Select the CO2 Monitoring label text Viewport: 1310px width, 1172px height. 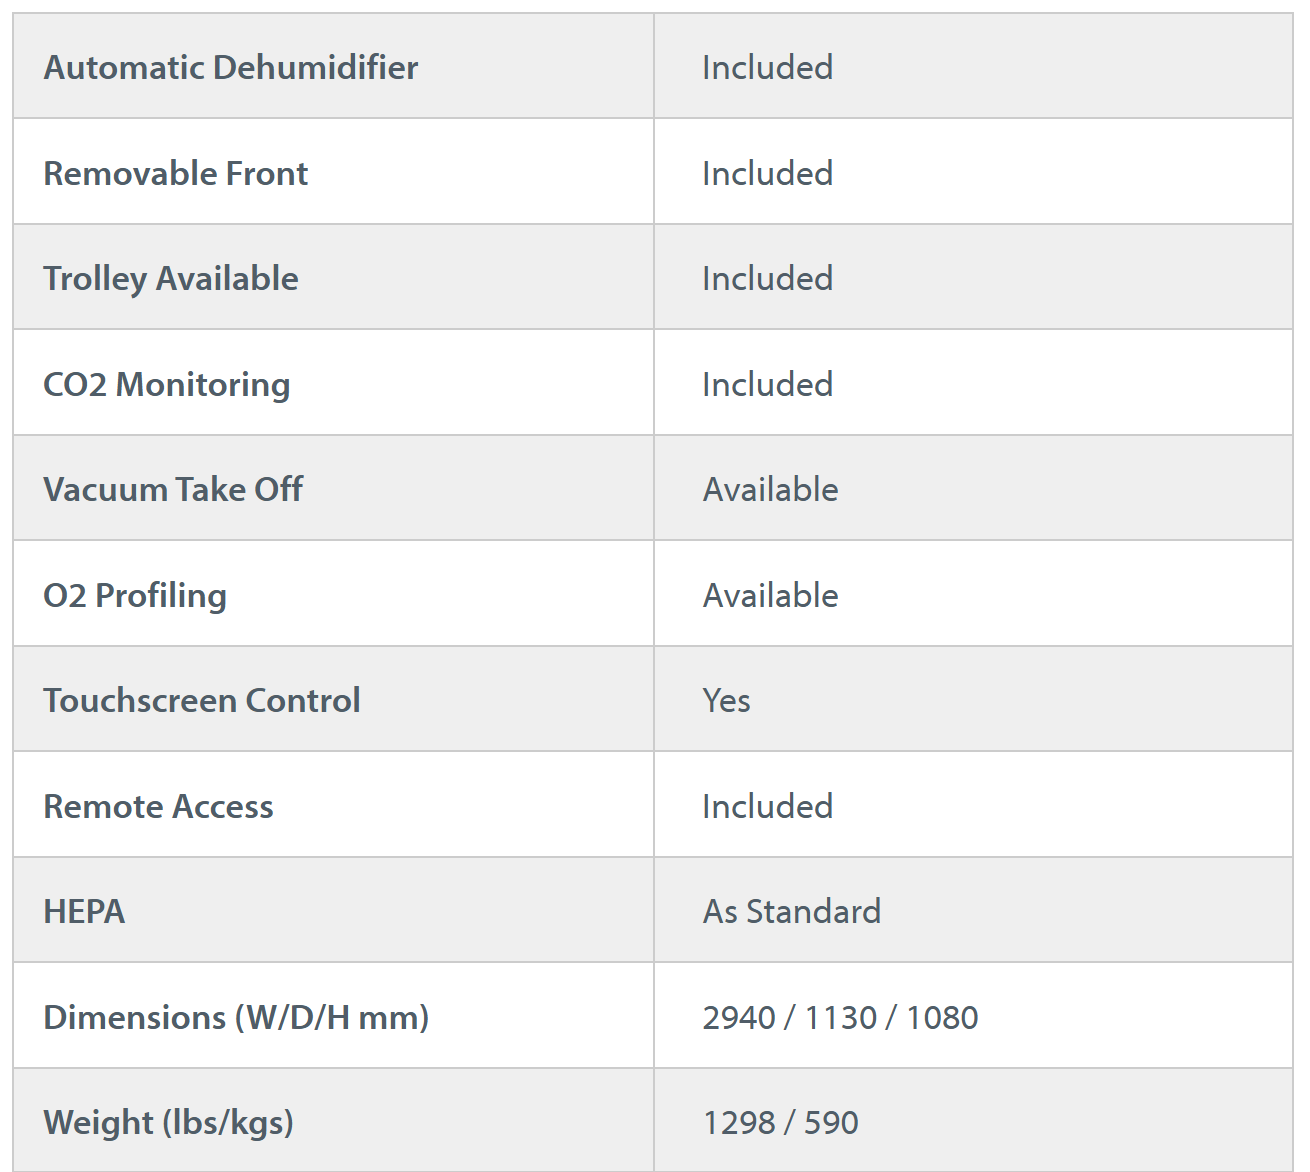(167, 384)
